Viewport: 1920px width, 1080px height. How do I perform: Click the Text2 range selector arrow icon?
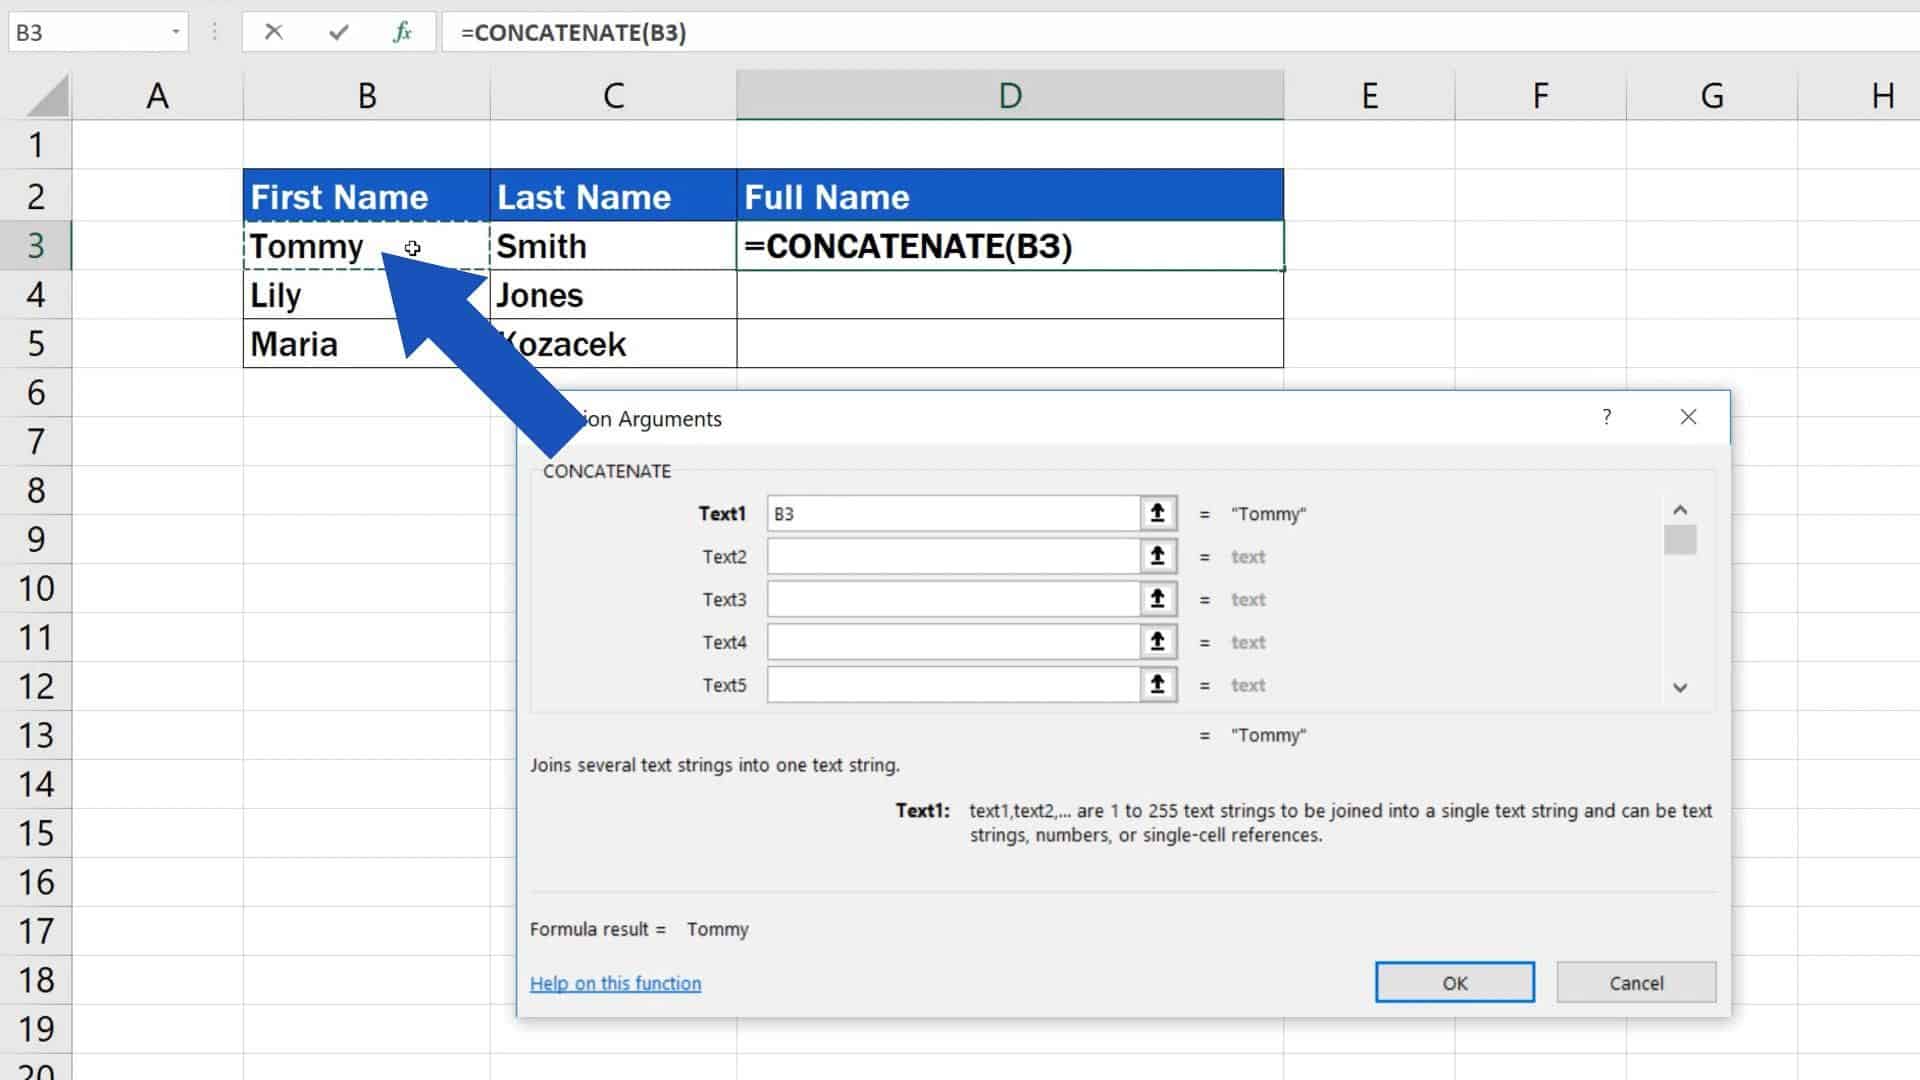click(1157, 556)
